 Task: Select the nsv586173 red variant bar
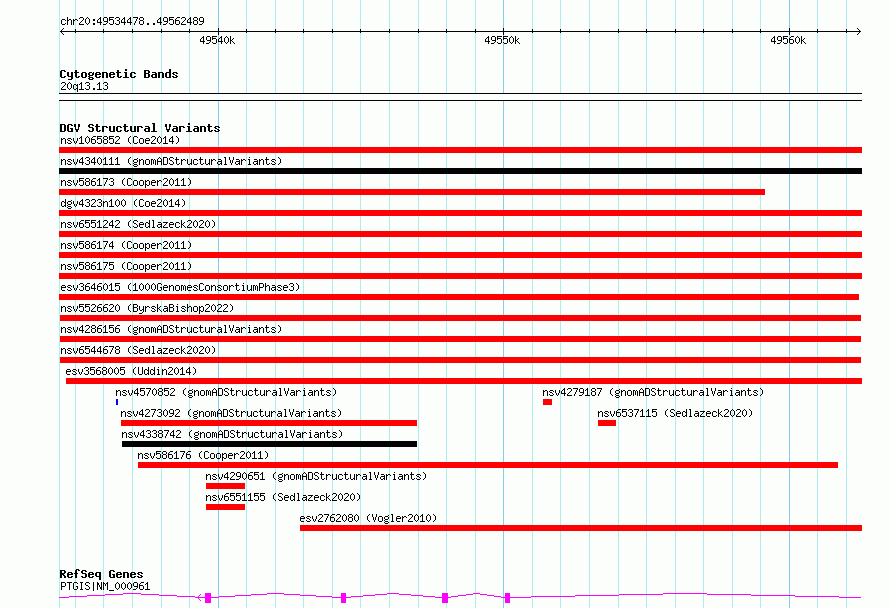click(x=412, y=192)
